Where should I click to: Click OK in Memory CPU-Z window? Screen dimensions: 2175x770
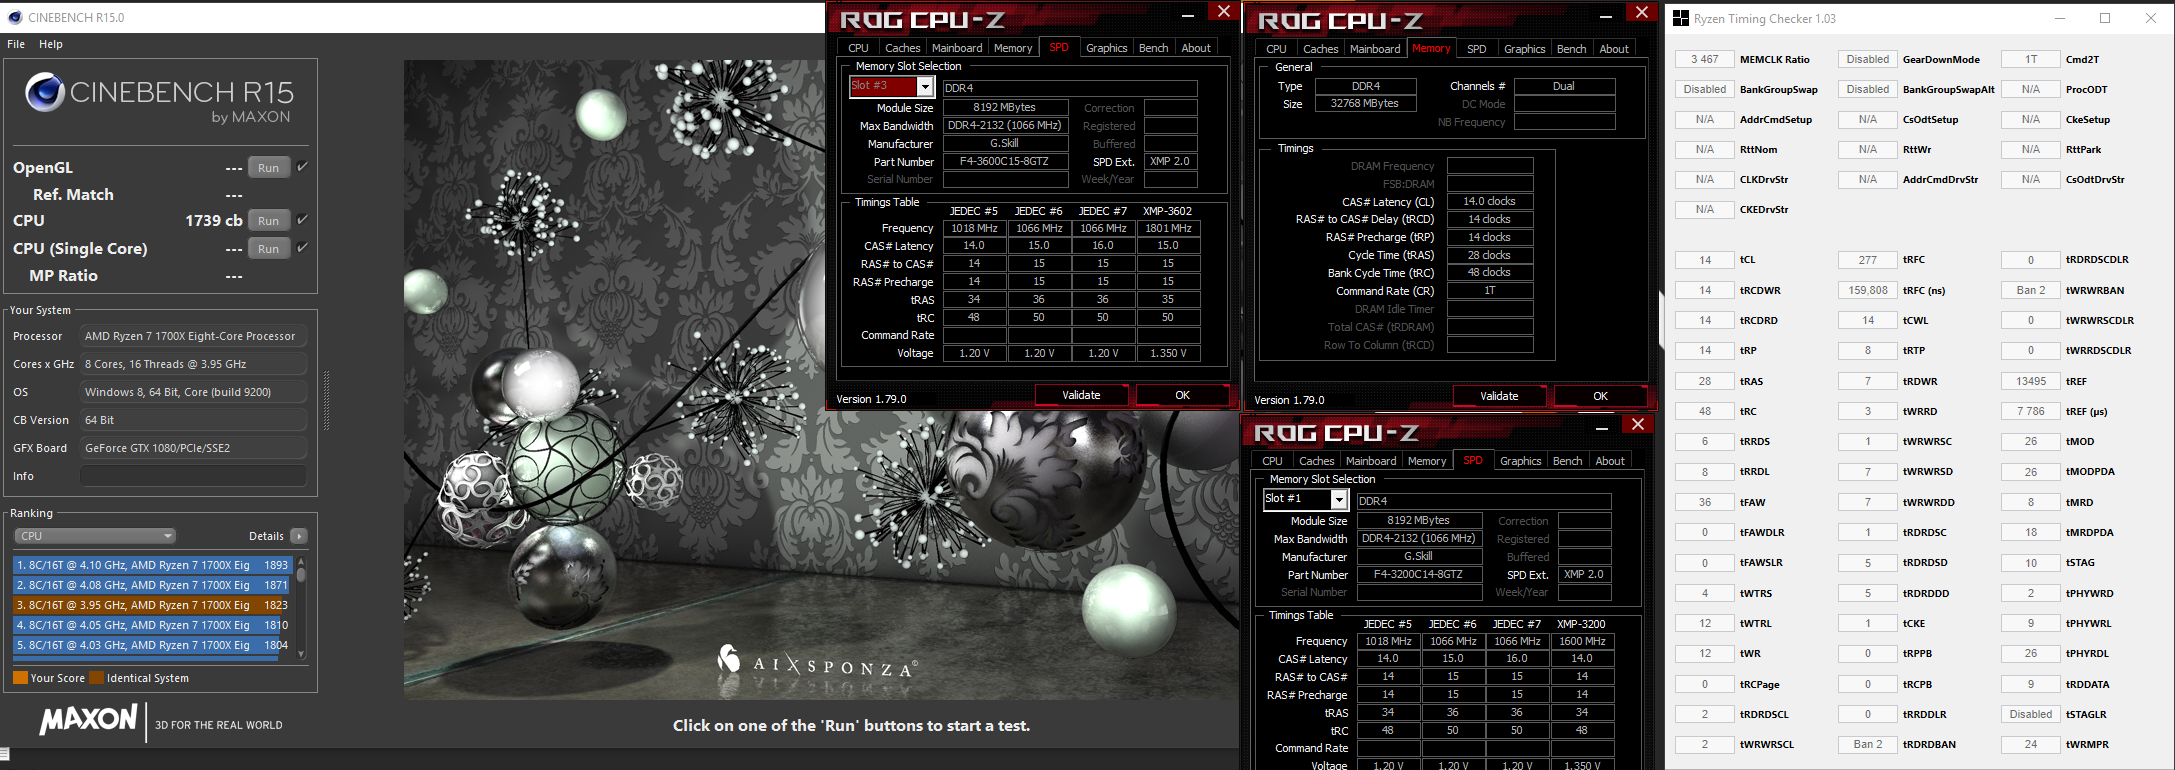click(1600, 396)
